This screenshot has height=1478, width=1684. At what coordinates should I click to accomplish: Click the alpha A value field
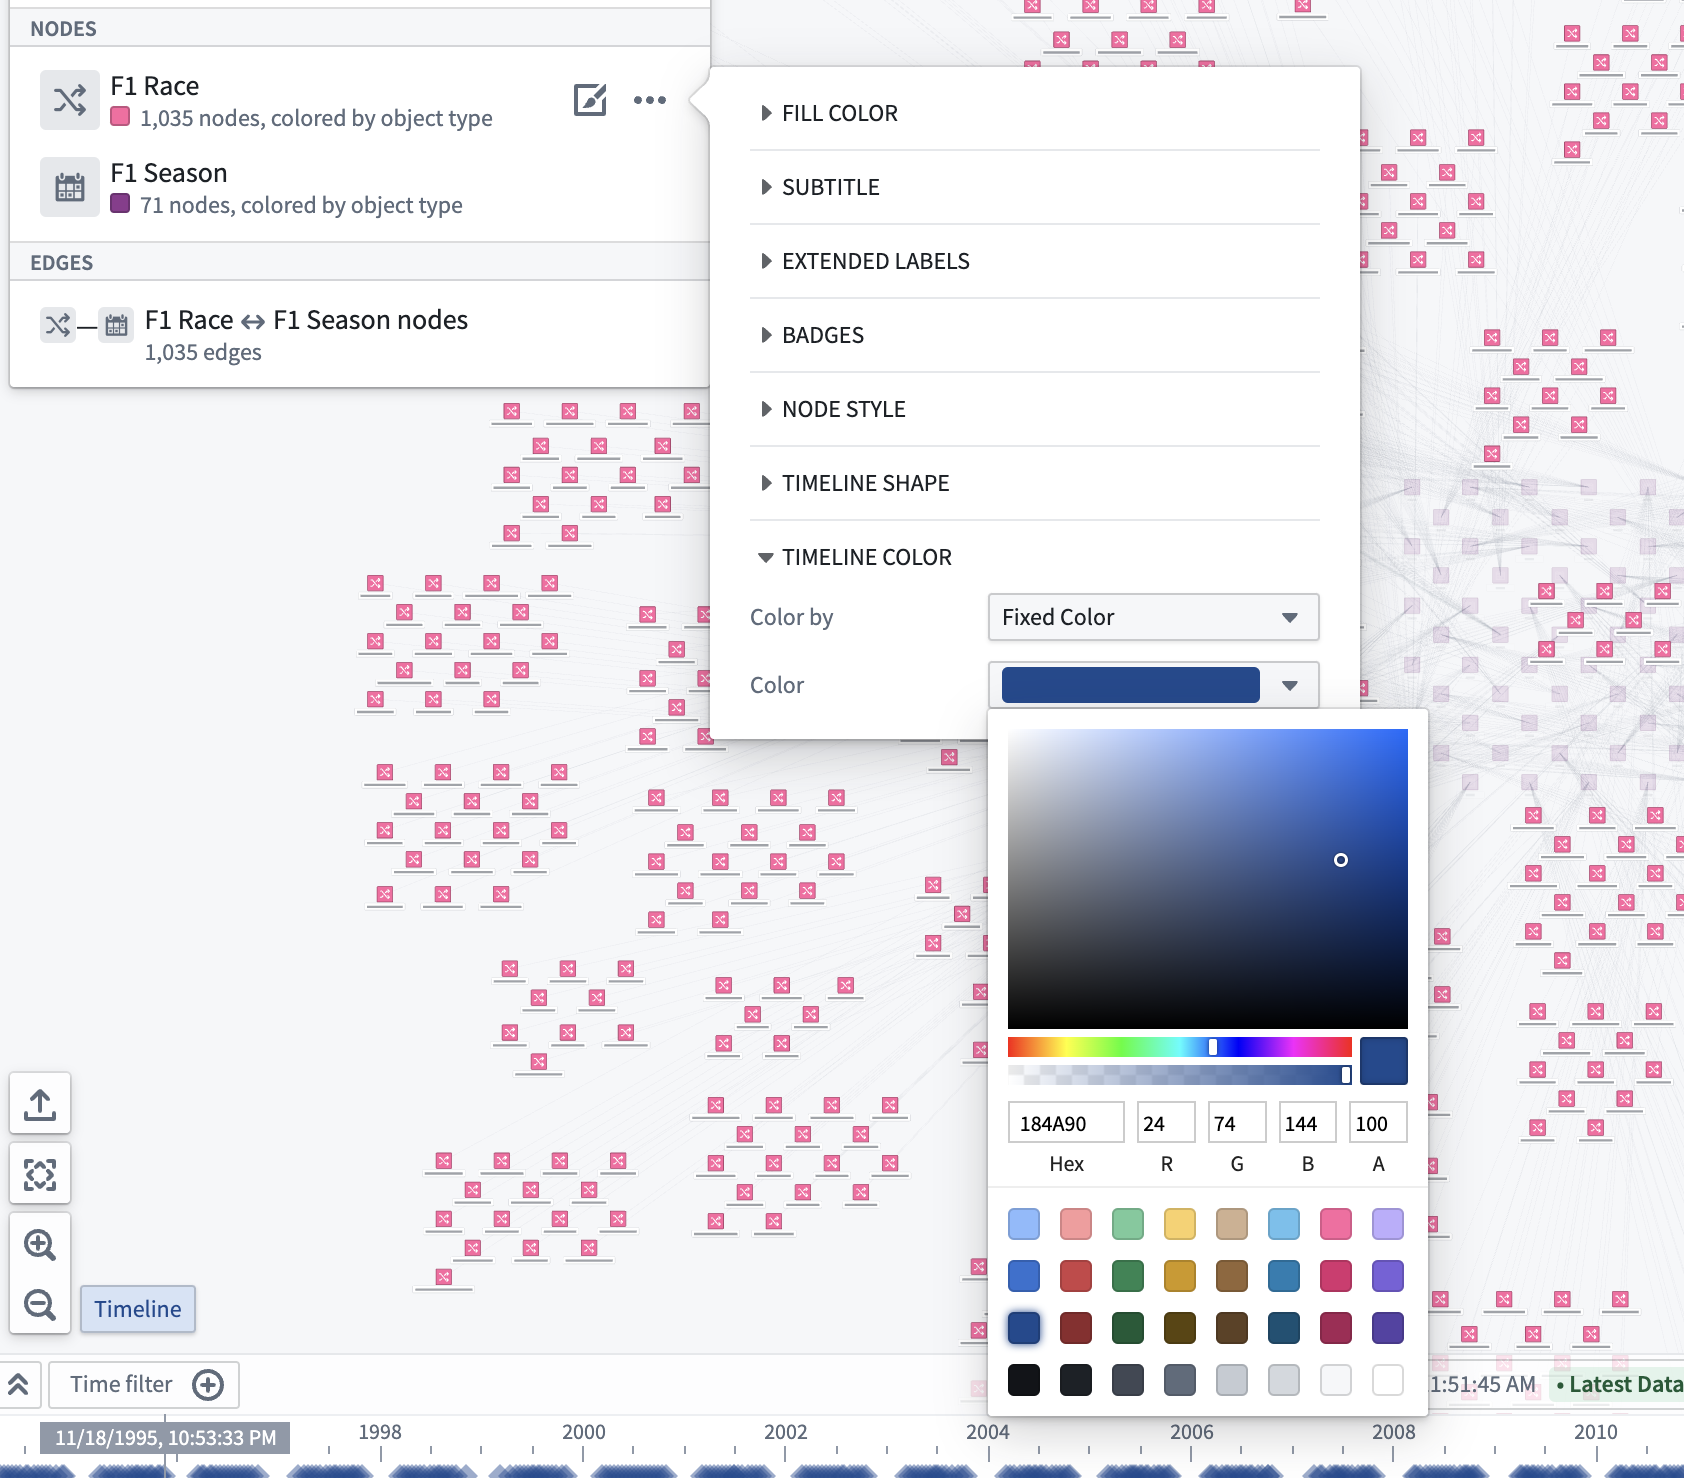pos(1378,1123)
